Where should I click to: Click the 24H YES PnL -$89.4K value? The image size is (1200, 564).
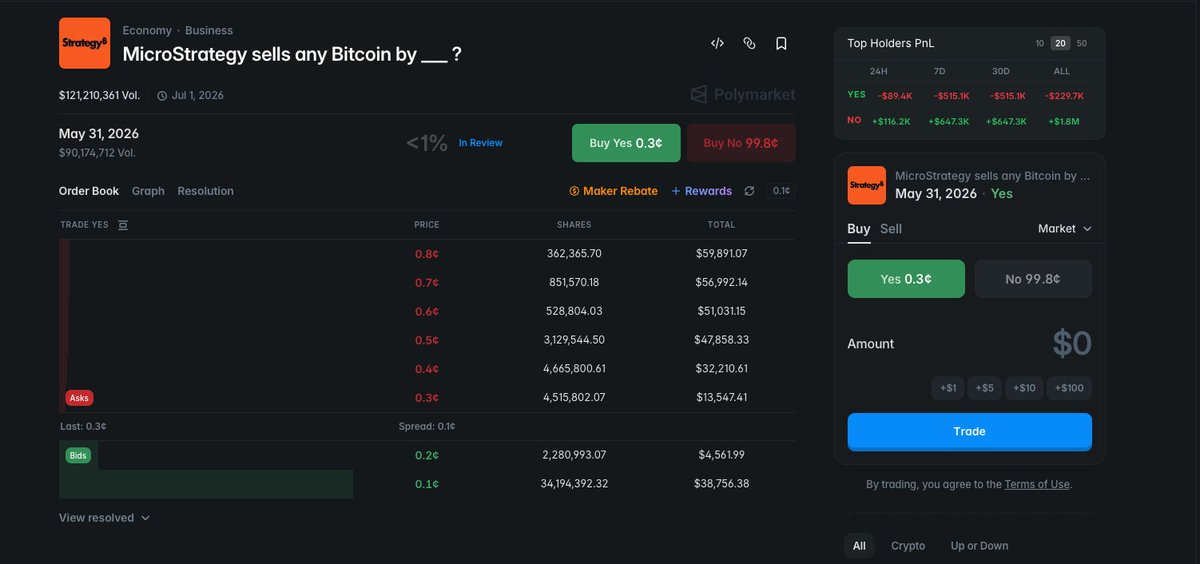point(894,96)
